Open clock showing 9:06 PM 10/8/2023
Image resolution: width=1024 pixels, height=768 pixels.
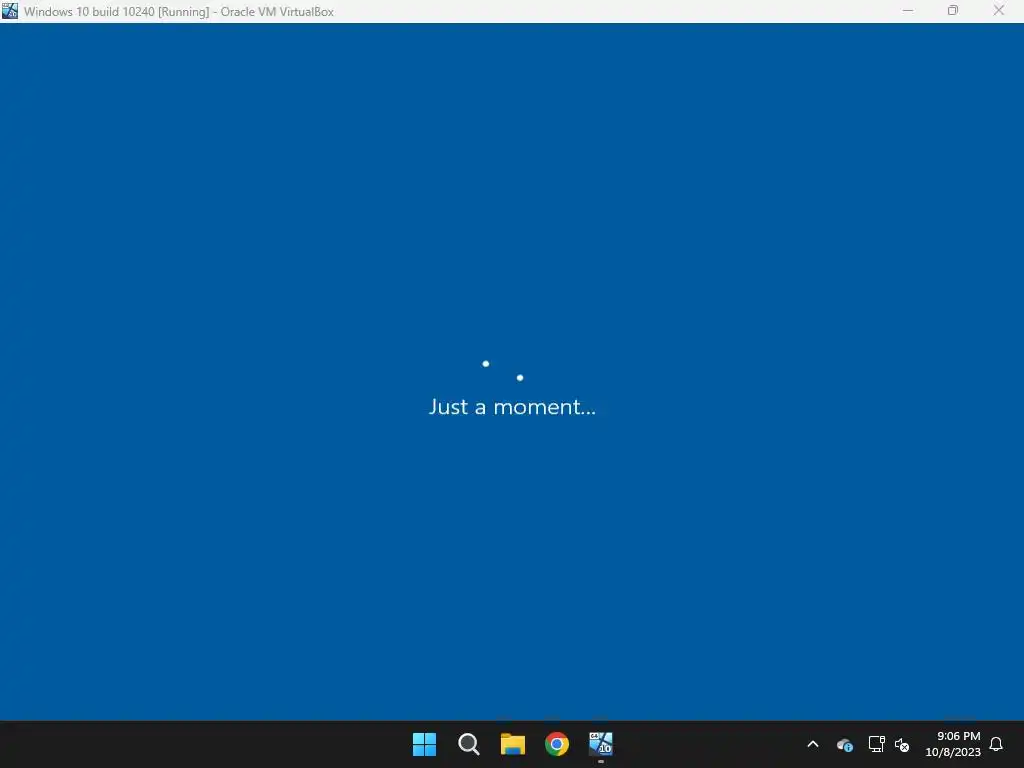click(953, 744)
